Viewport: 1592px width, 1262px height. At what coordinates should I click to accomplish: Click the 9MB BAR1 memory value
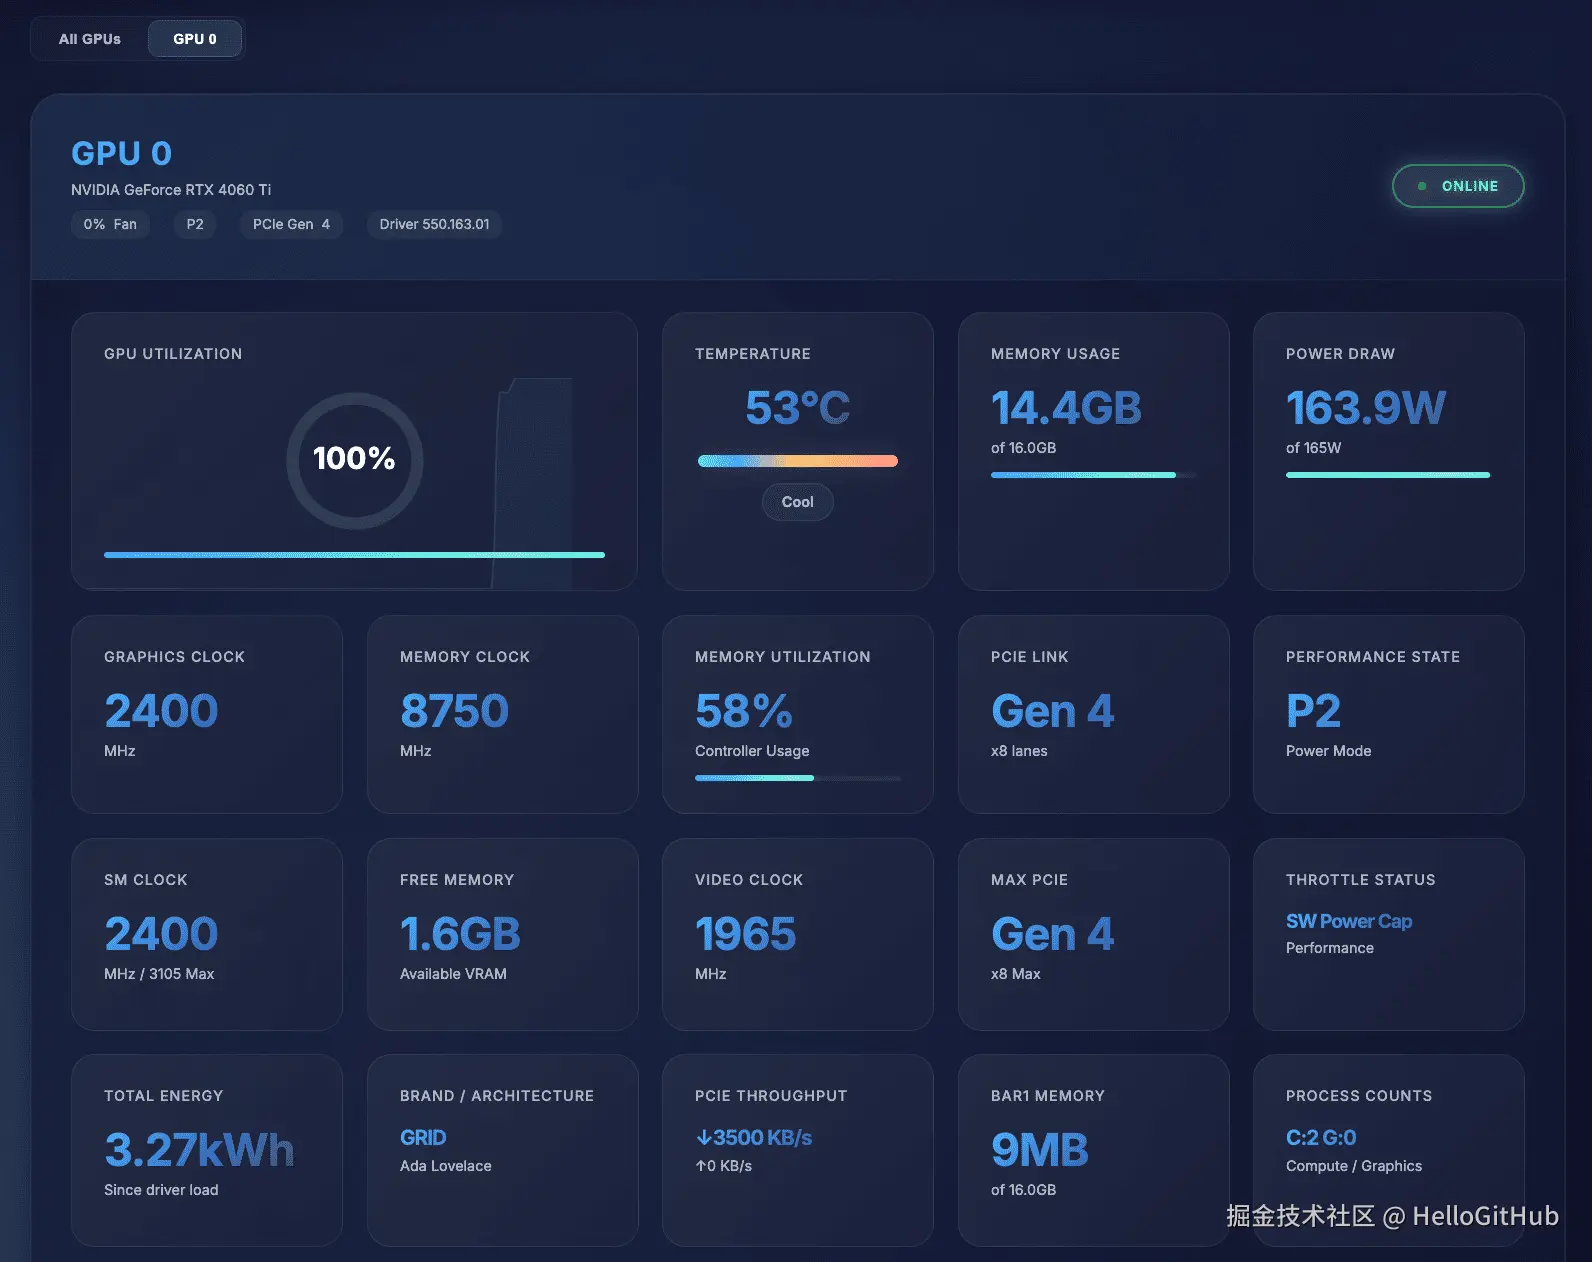click(1039, 1150)
